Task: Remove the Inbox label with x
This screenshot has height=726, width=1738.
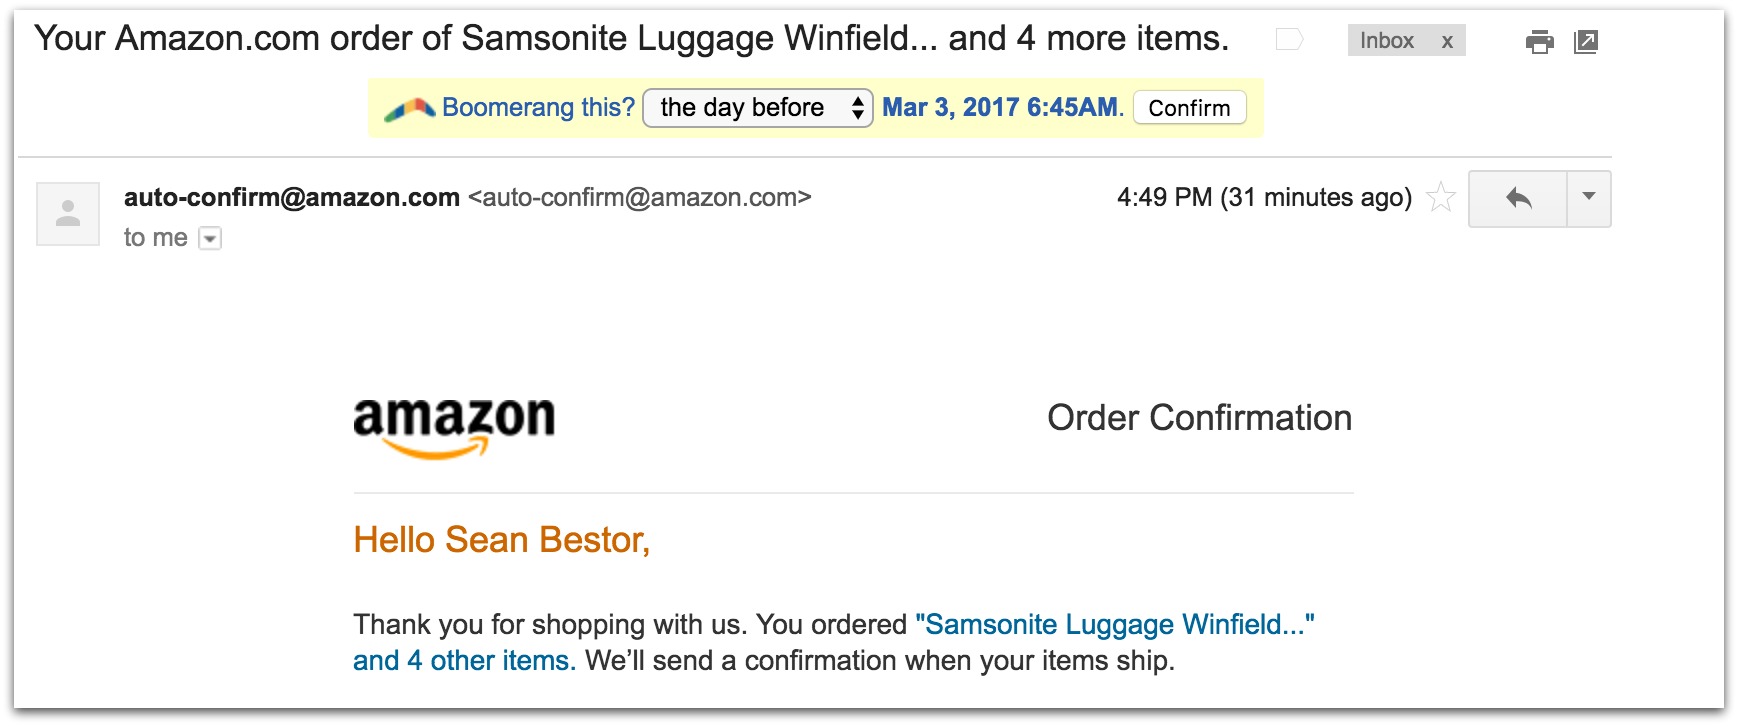Action: point(1447,41)
